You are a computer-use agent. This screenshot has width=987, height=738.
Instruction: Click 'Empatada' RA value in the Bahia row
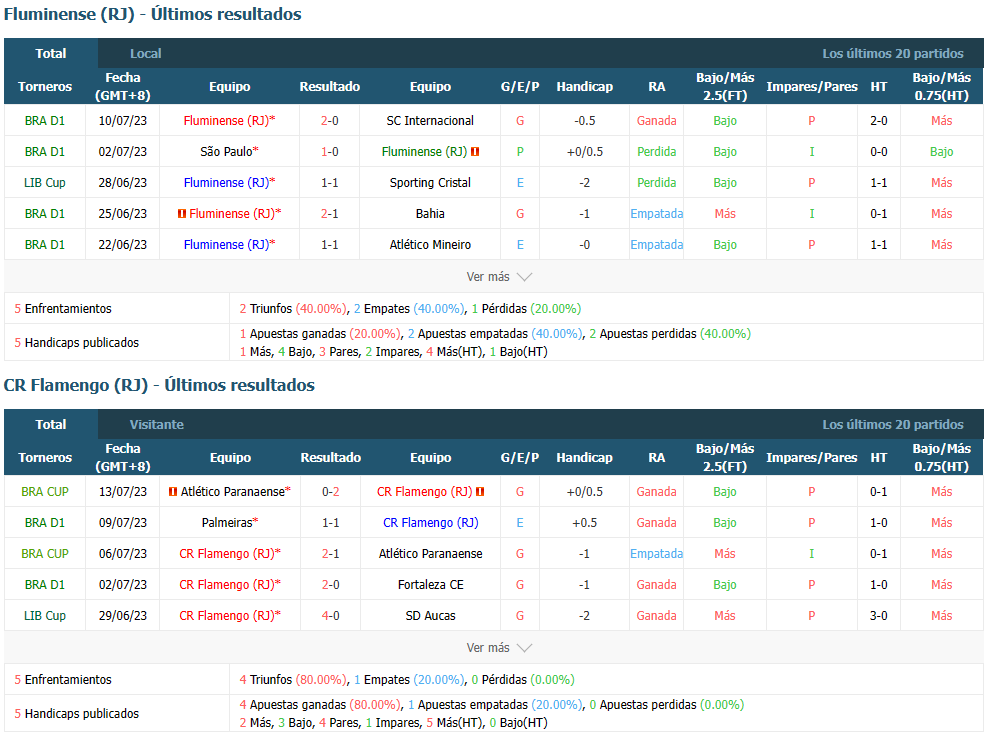point(657,213)
